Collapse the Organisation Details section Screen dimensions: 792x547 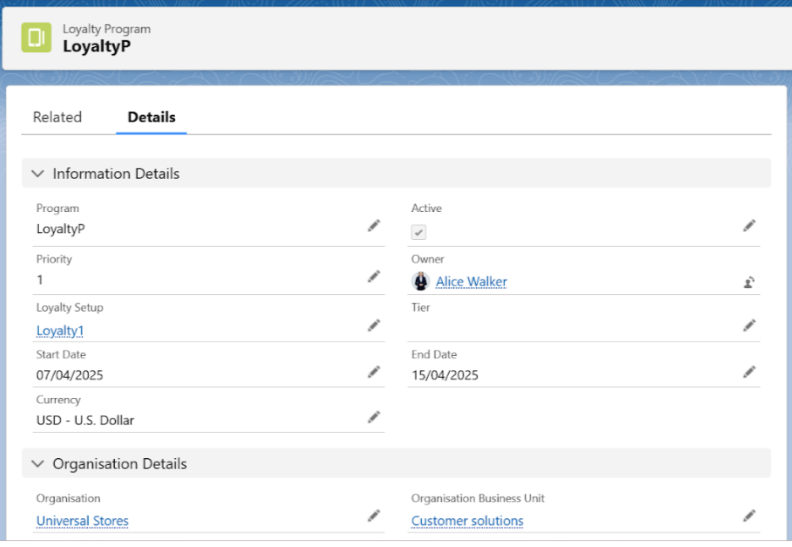tap(38, 464)
